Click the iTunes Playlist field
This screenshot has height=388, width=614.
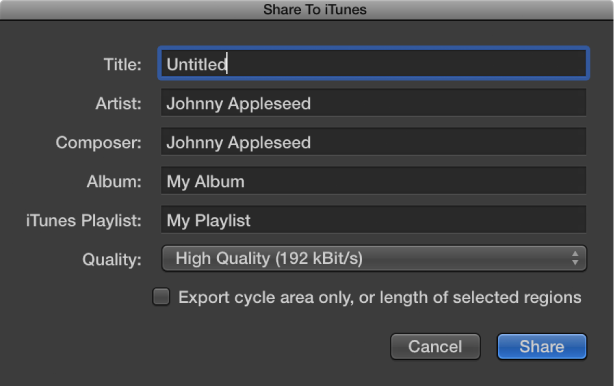click(x=374, y=220)
